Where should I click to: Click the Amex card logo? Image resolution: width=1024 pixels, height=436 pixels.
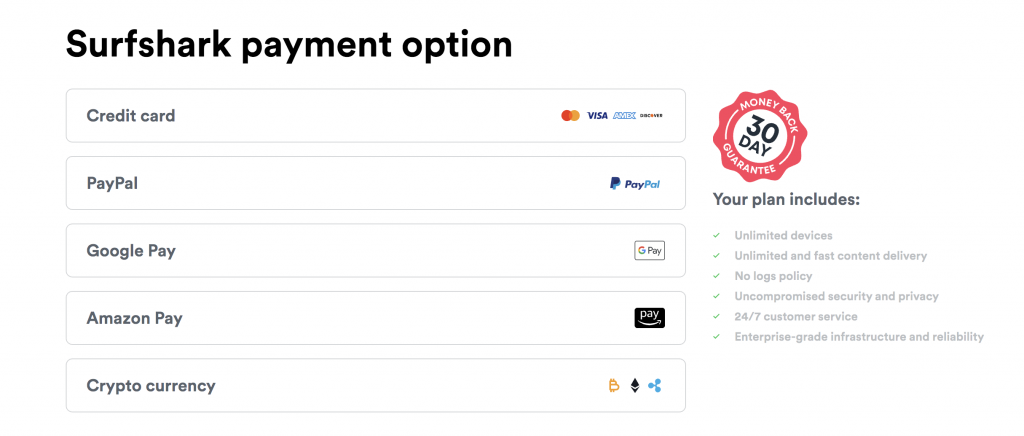(624, 116)
